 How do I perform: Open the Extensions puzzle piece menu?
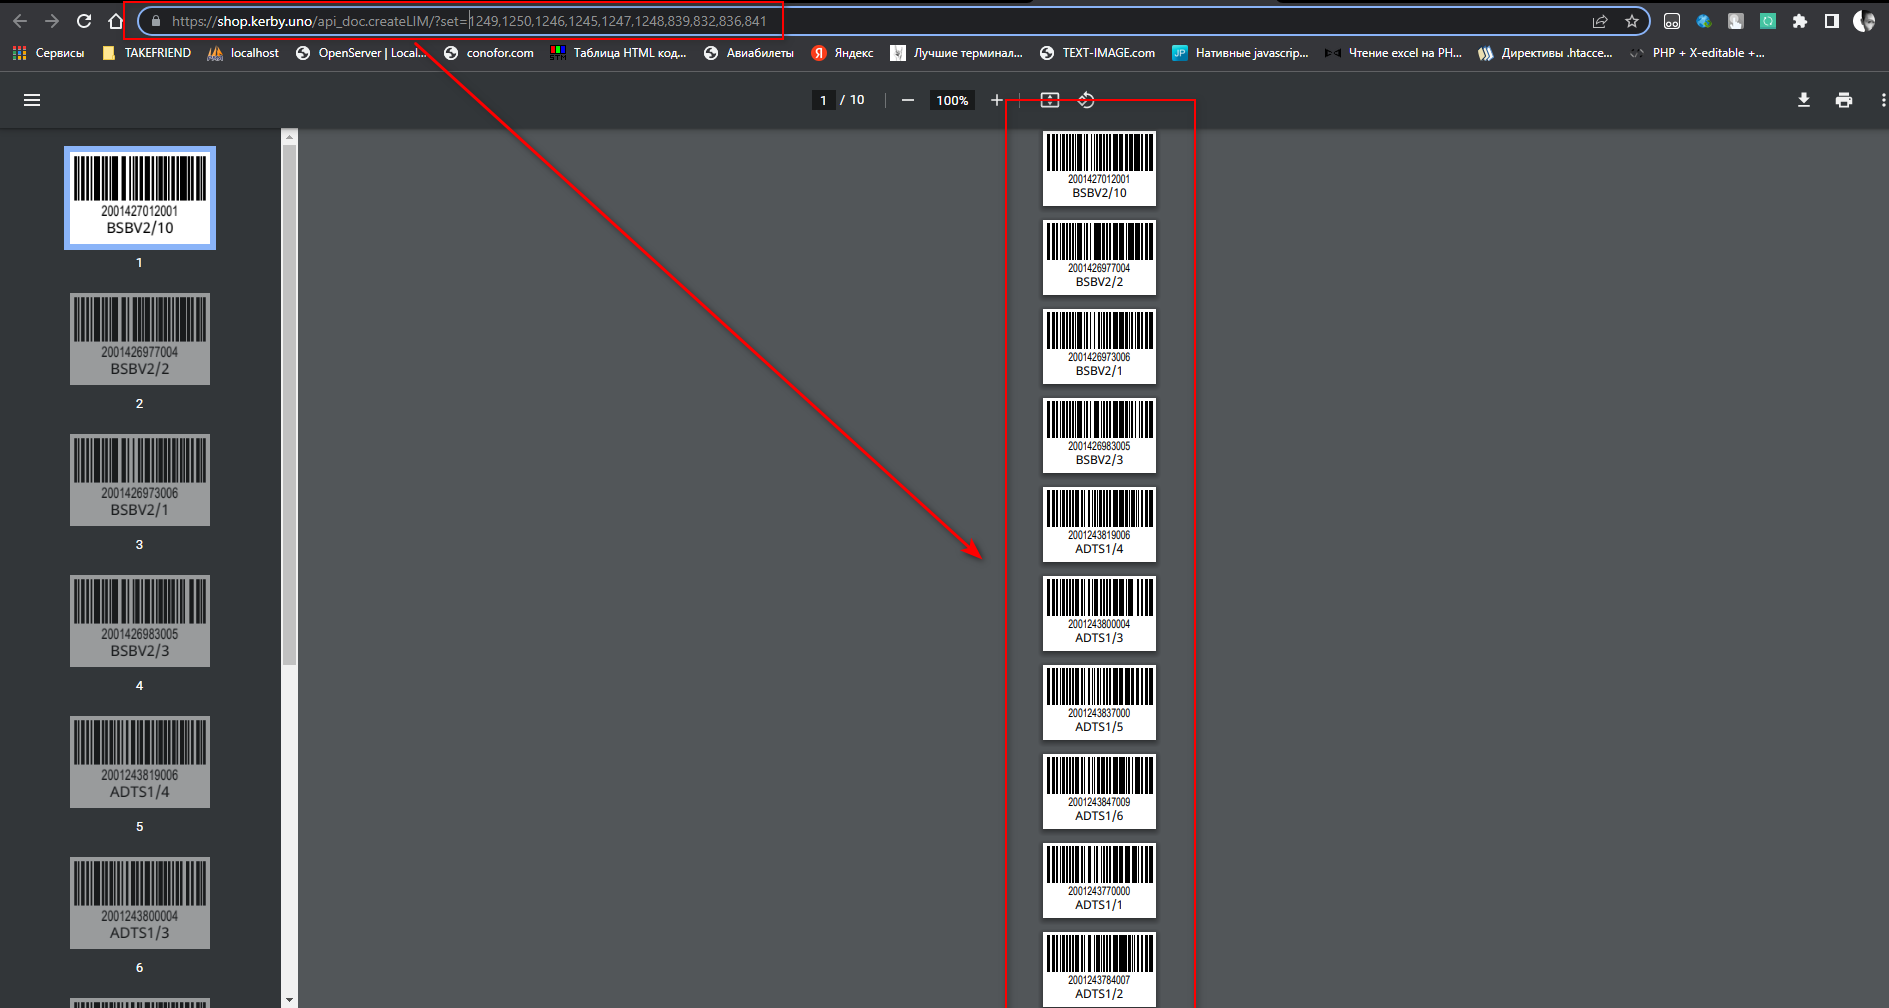tap(1800, 21)
